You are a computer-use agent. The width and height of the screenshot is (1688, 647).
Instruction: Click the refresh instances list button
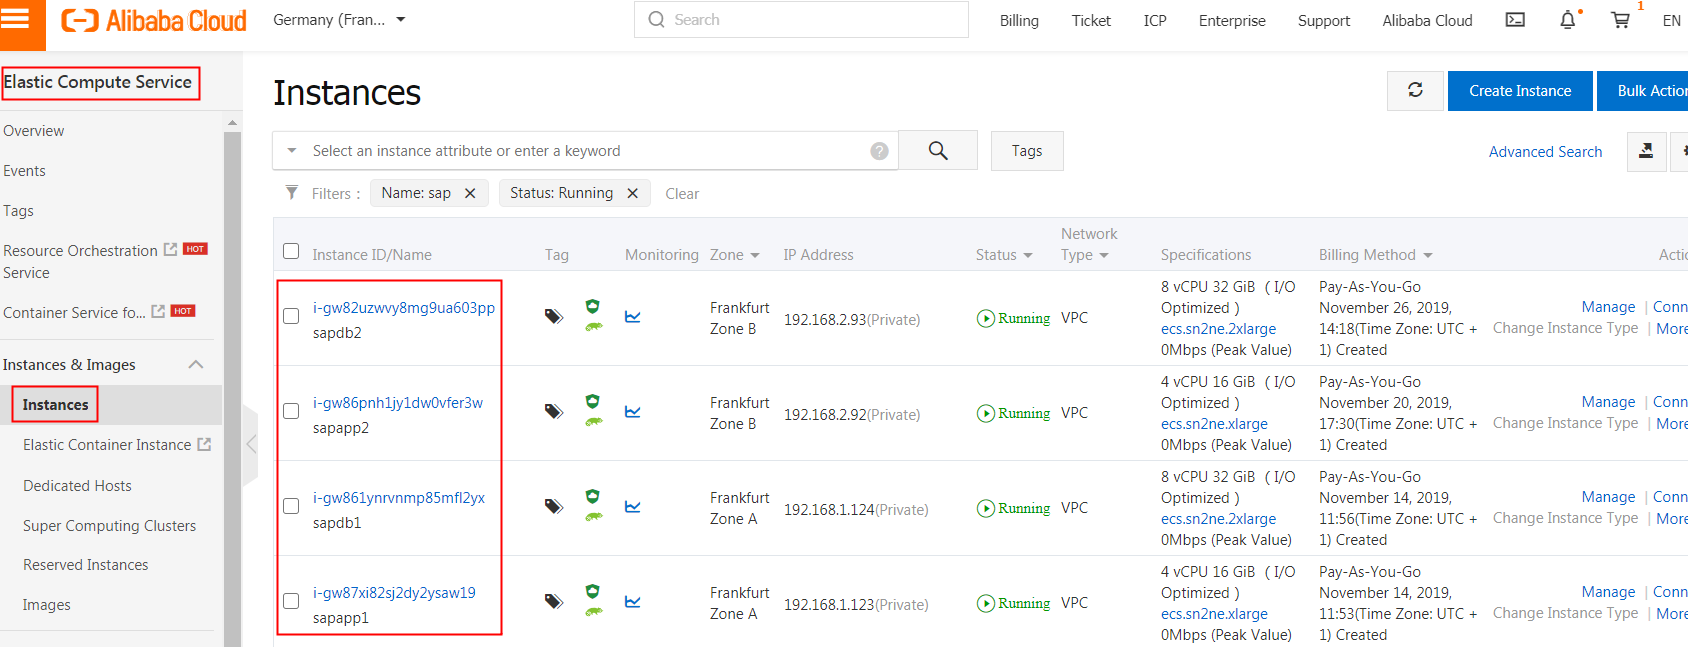point(1415,91)
